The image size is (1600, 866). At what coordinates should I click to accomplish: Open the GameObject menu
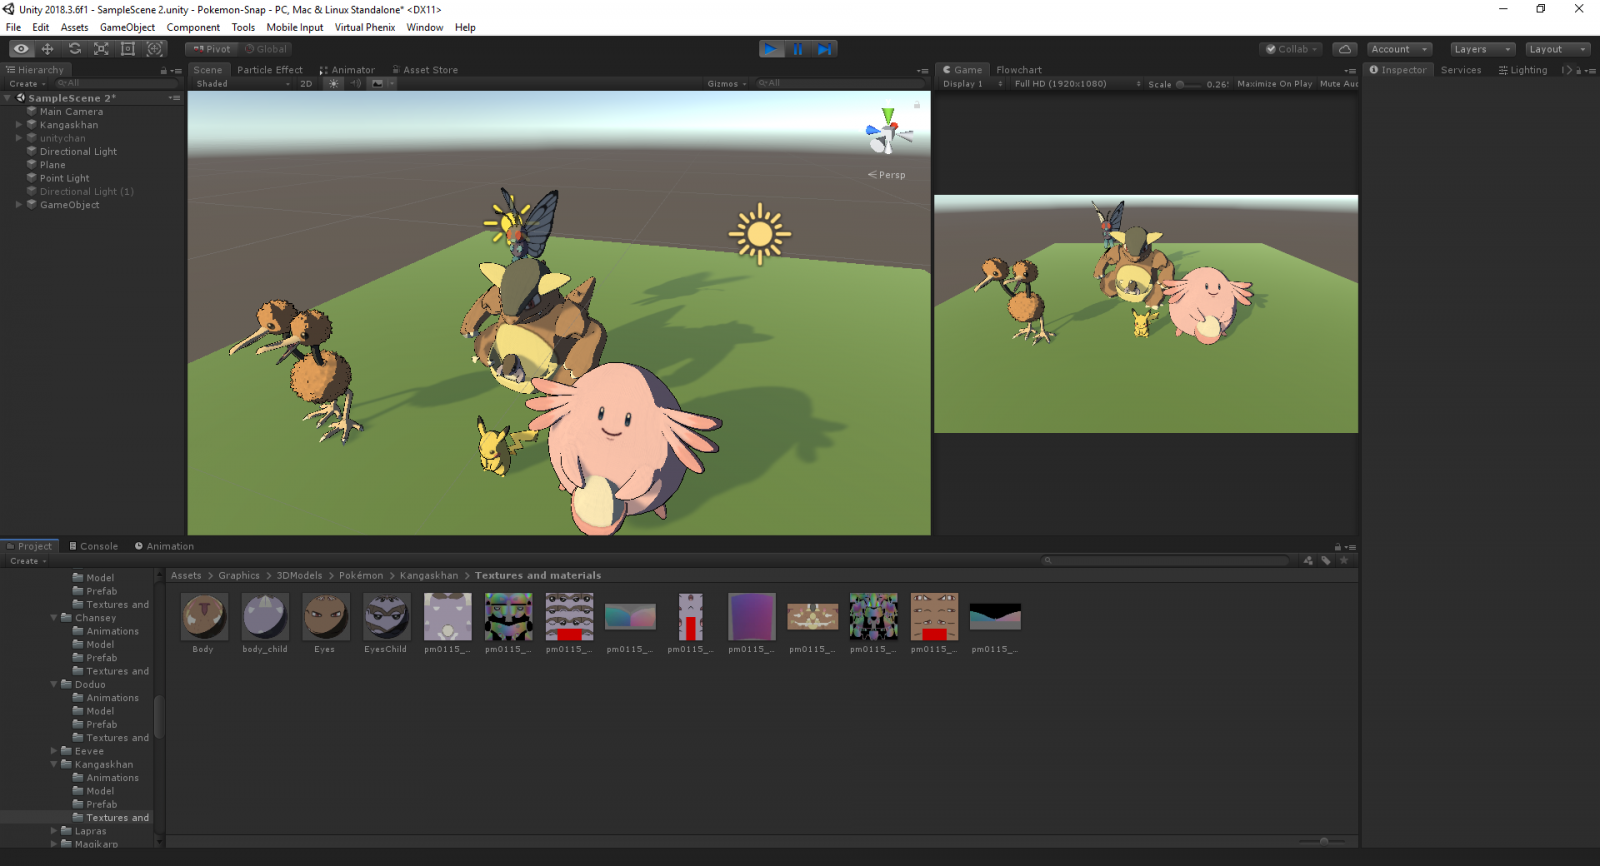(127, 27)
